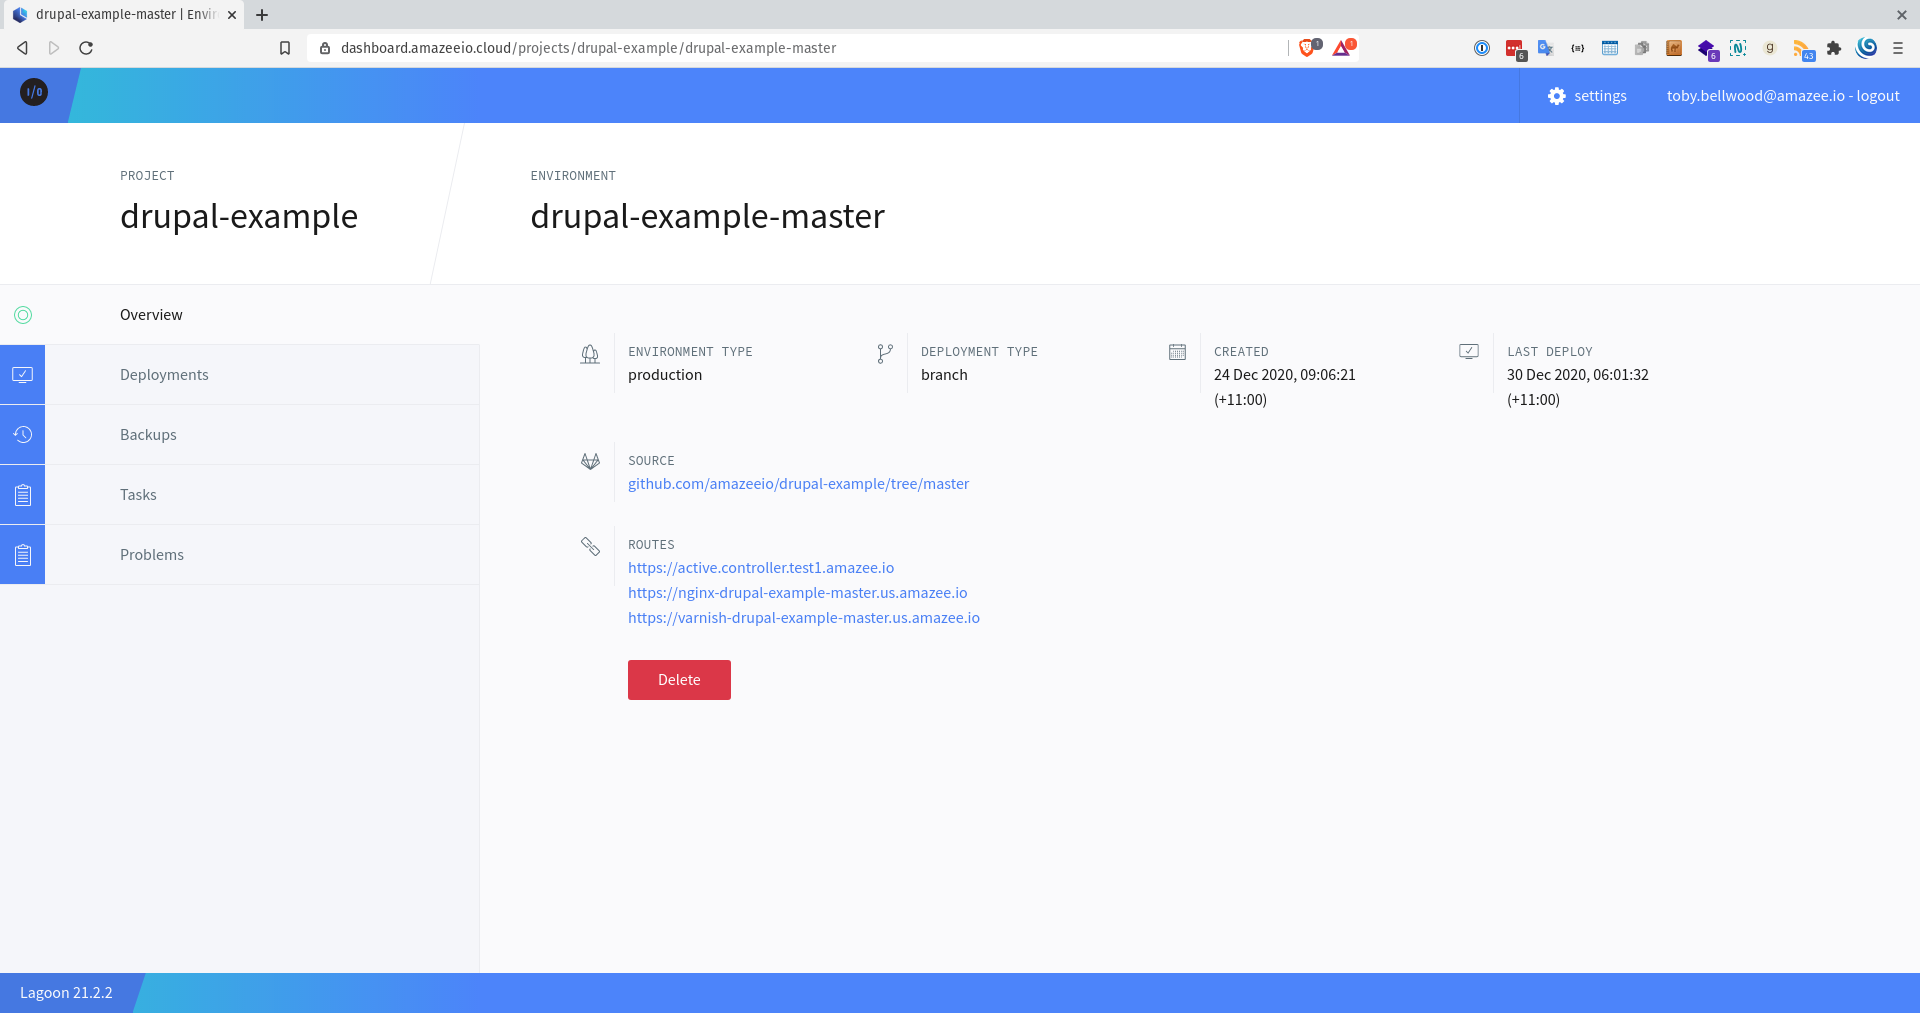
Task: Click the 'production' environment type value
Action: [665, 375]
